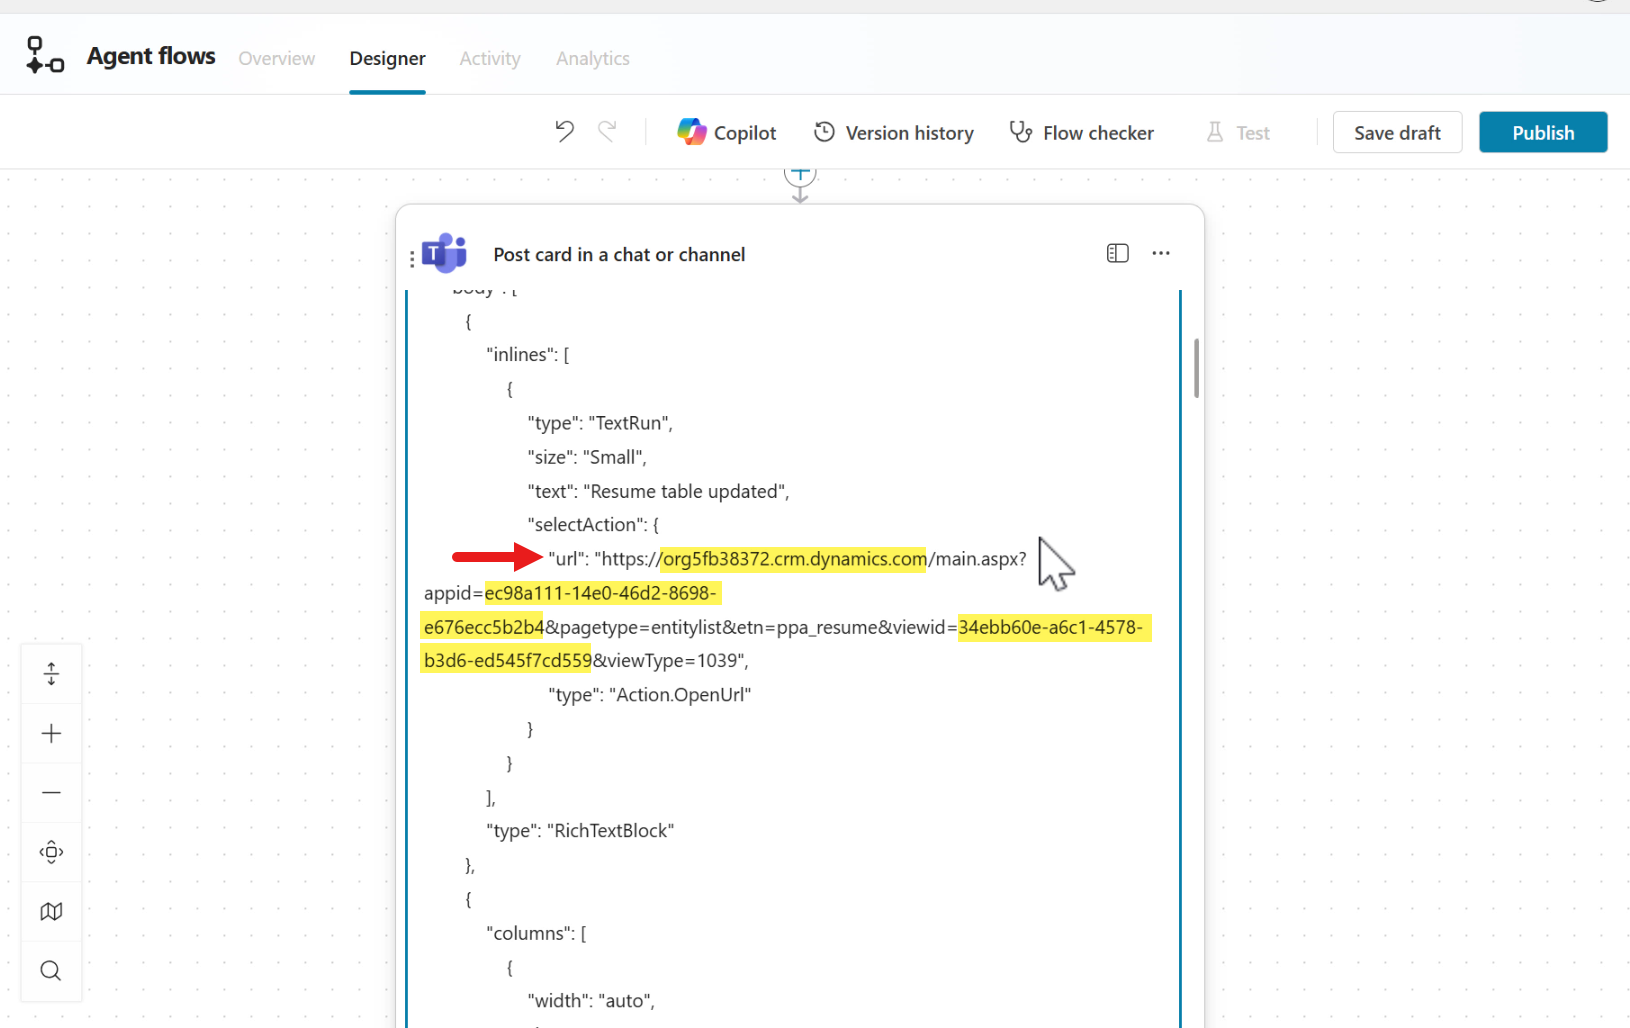Screen dimensions: 1630x1028
Task: Click the Test flask button
Action: [x=1238, y=132]
